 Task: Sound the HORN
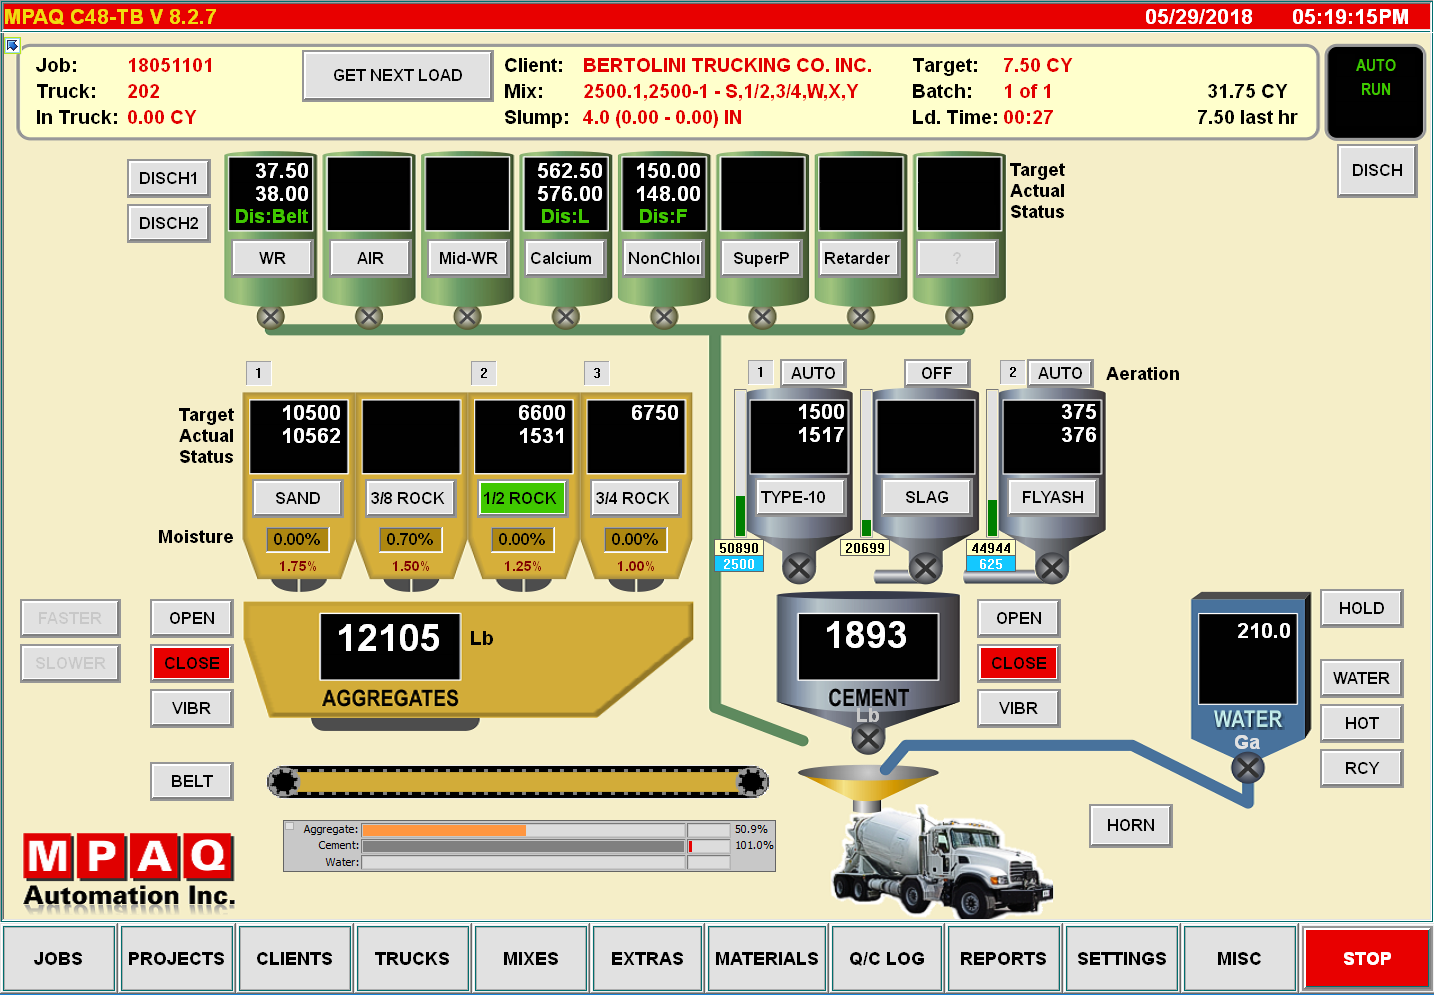[x=1131, y=825]
